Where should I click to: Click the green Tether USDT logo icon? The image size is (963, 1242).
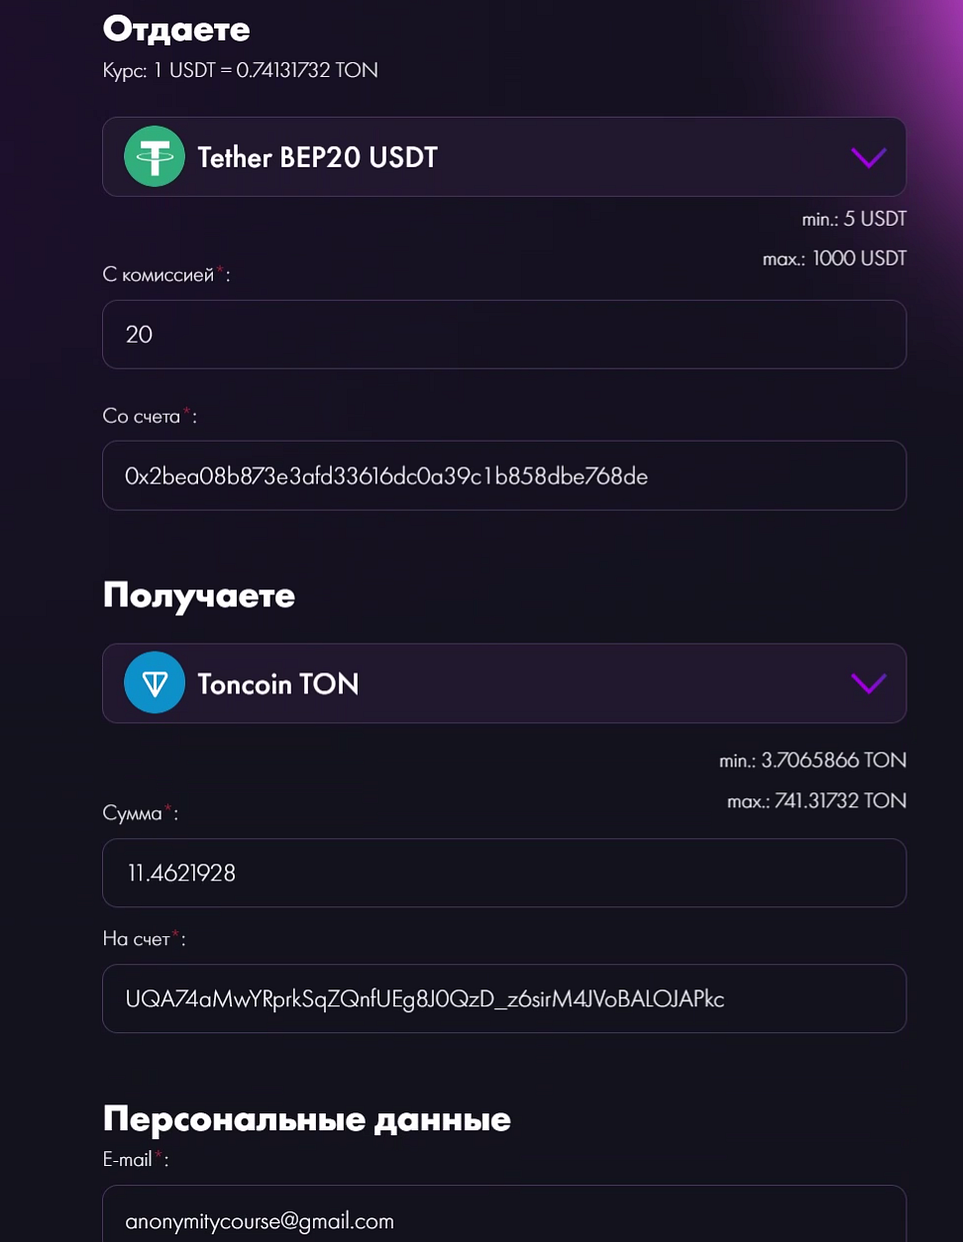click(154, 157)
